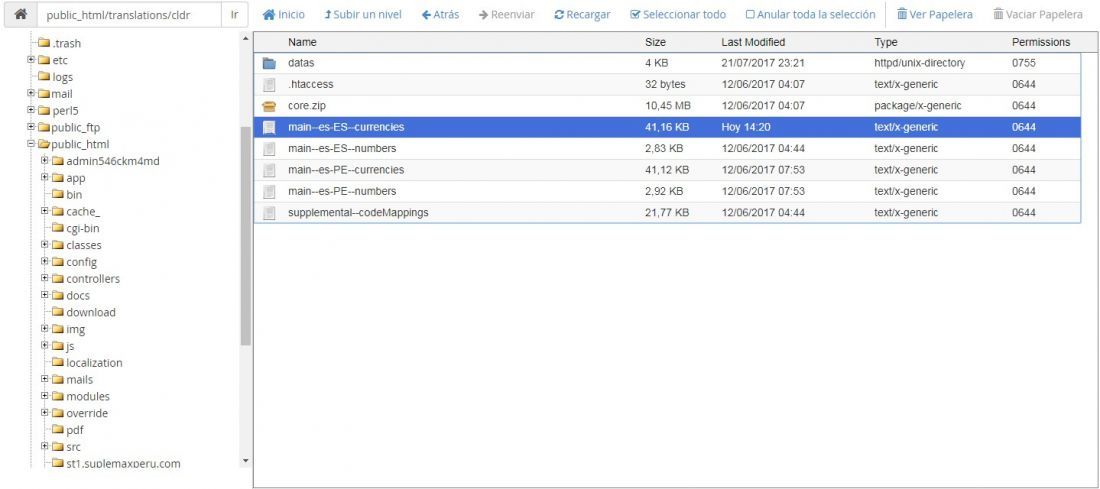Expand the etc folder in tree
The height and width of the screenshot is (489, 1100).
(31, 60)
